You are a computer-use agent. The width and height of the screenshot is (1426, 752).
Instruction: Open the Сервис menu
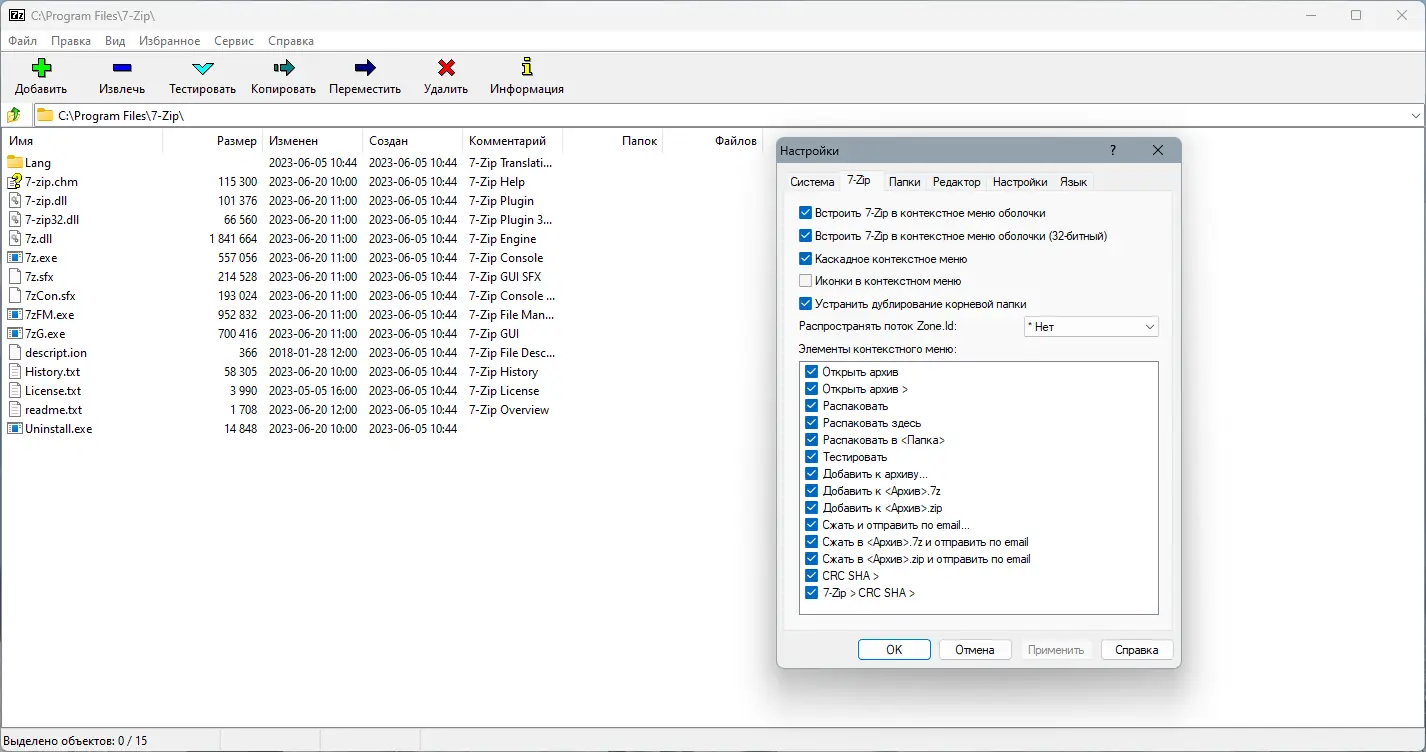tap(234, 41)
